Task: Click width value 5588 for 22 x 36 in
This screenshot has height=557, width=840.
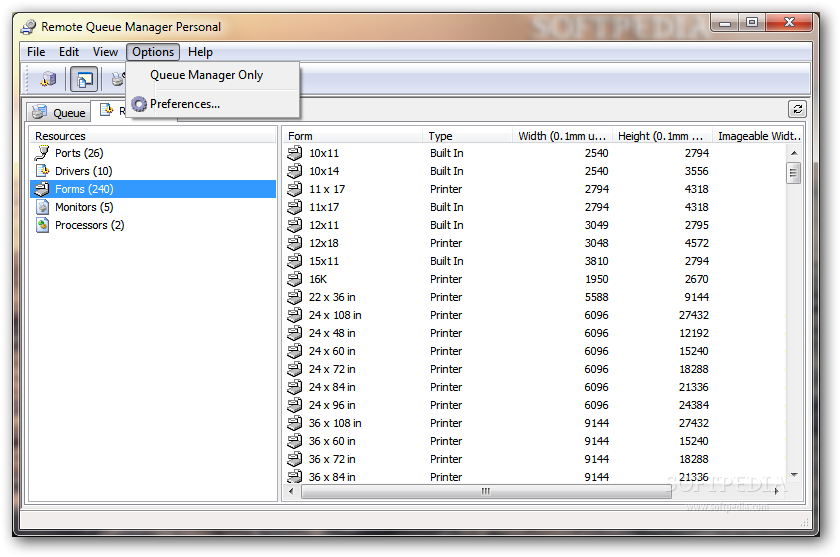Action: click(596, 297)
